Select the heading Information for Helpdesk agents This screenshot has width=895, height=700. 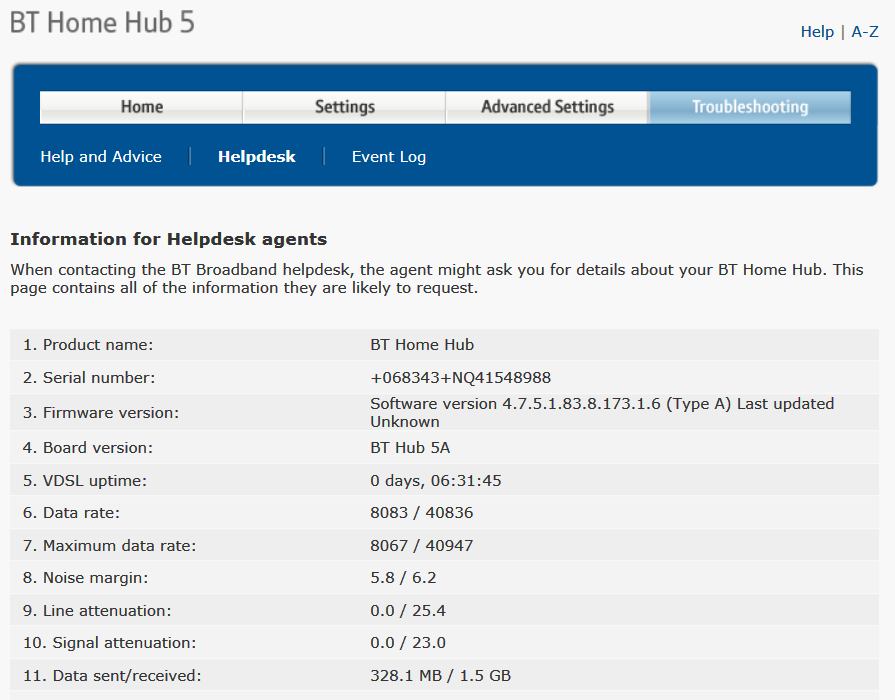(168, 239)
